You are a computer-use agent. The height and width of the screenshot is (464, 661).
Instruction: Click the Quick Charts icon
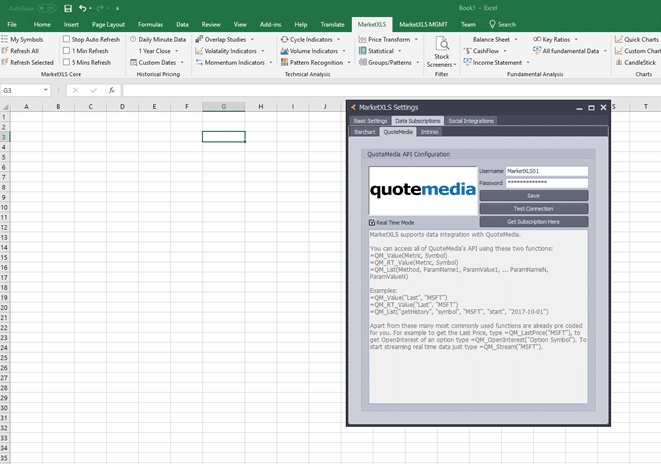(618, 39)
